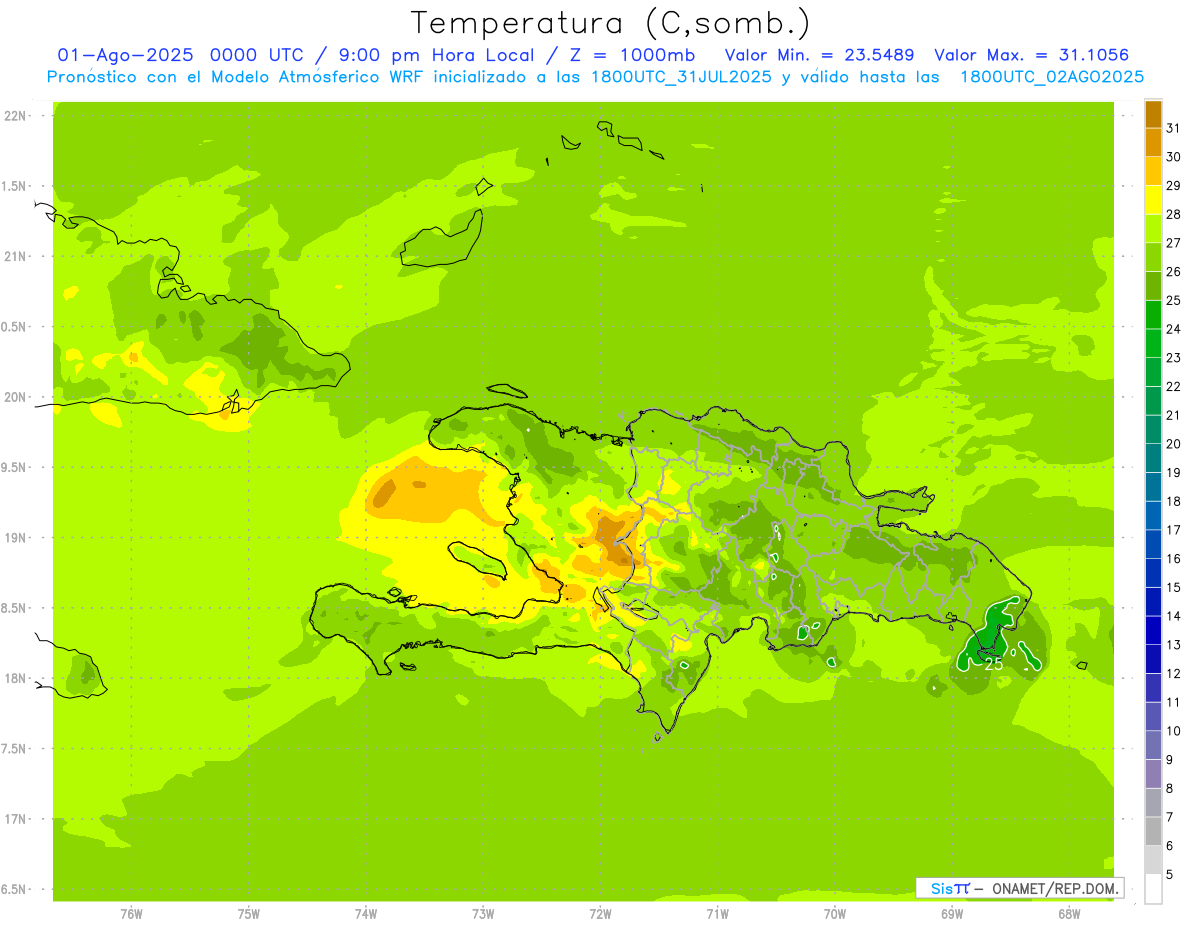1200x927 pixels.
Task: Click the '19N' latitude axis label
Action: click(x=14, y=538)
